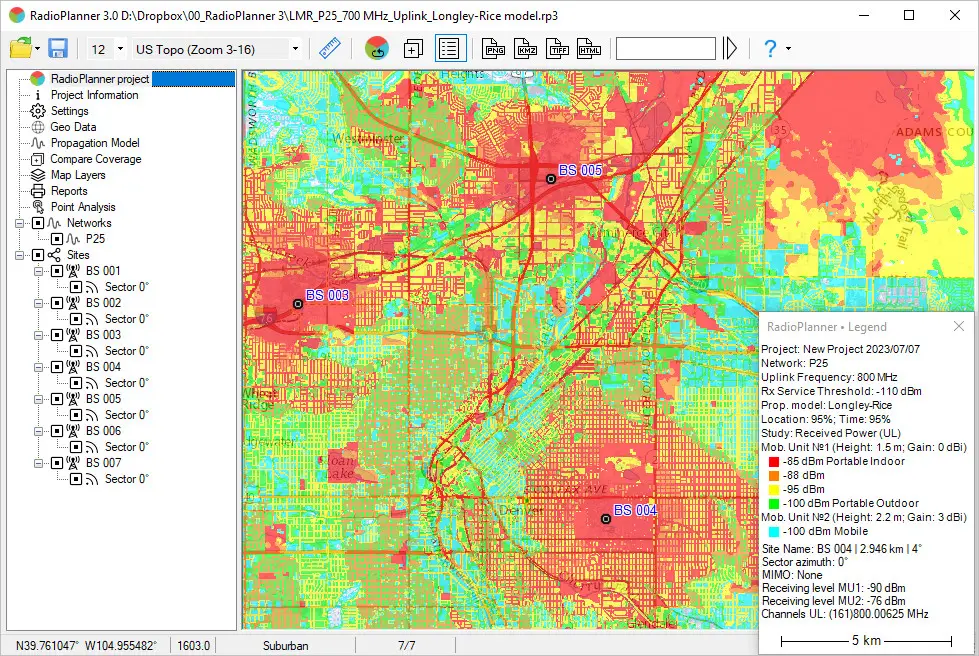Click the go arrow beside the search box
Screen dimensions: 979x656
[x=730, y=48]
